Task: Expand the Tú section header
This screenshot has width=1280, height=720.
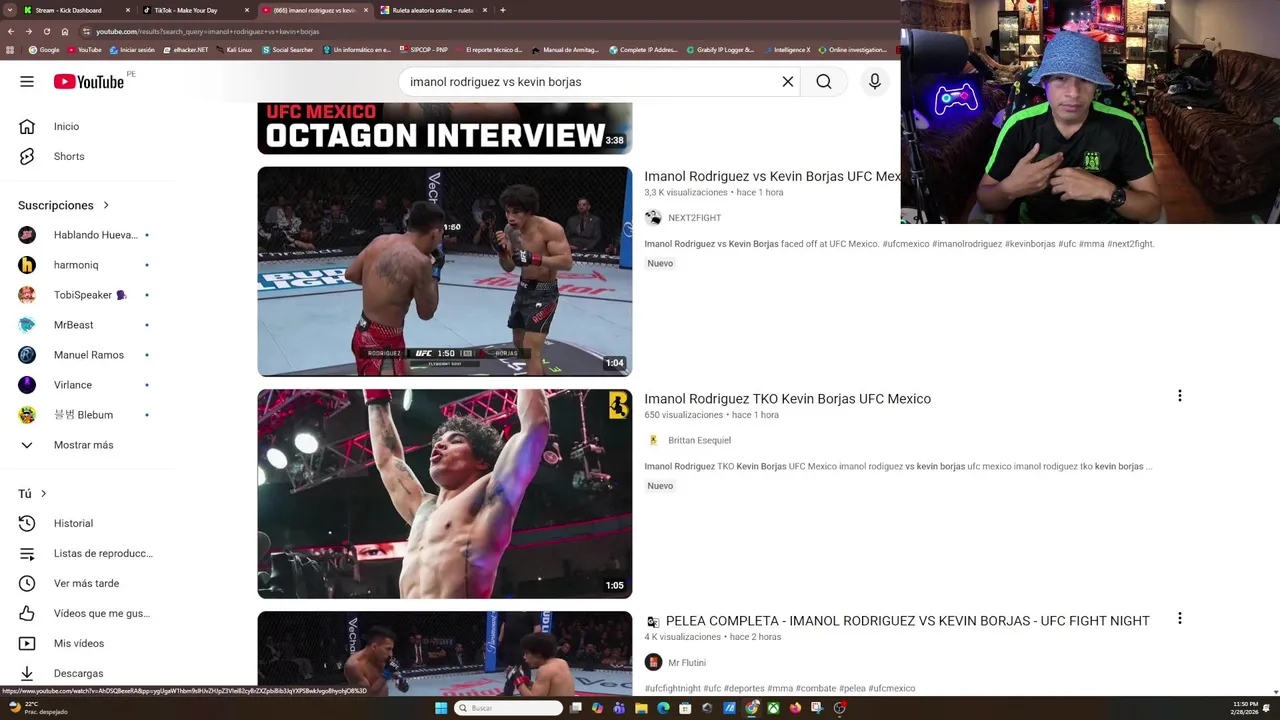Action: point(33,493)
